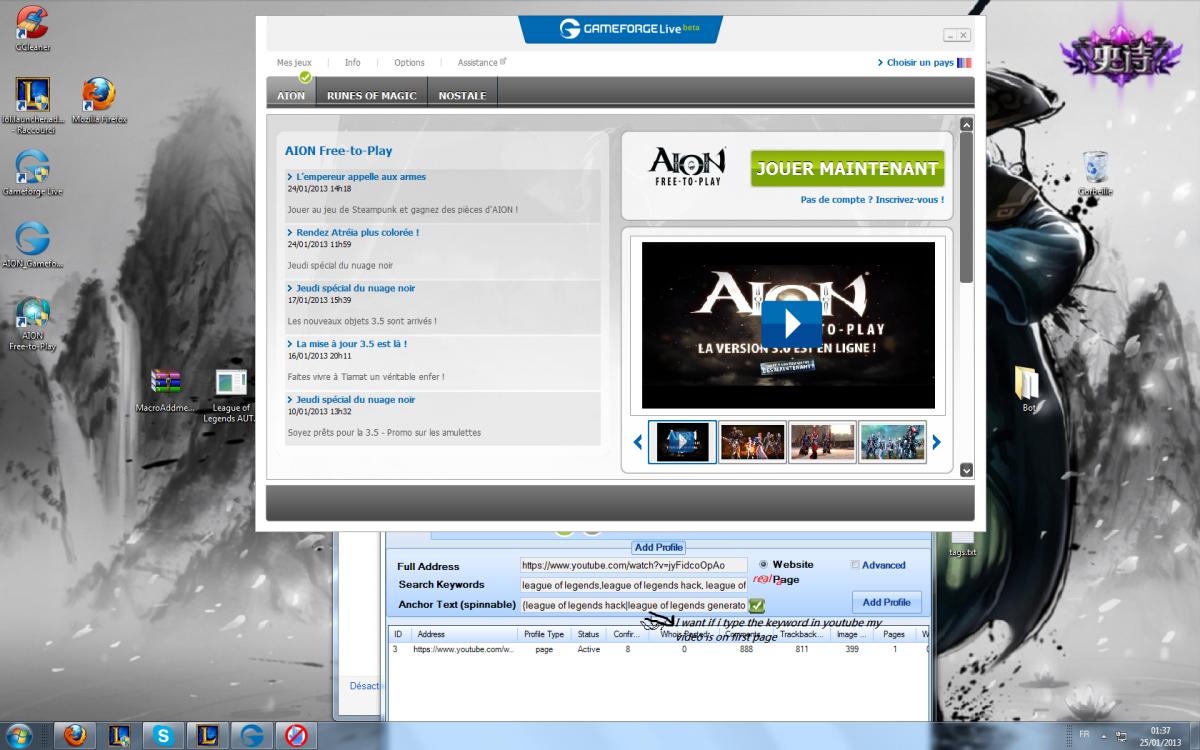Open FR language indicator in tray
Viewport: 1200px width, 750px height.
pyautogui.click(x=1084, y=734)
